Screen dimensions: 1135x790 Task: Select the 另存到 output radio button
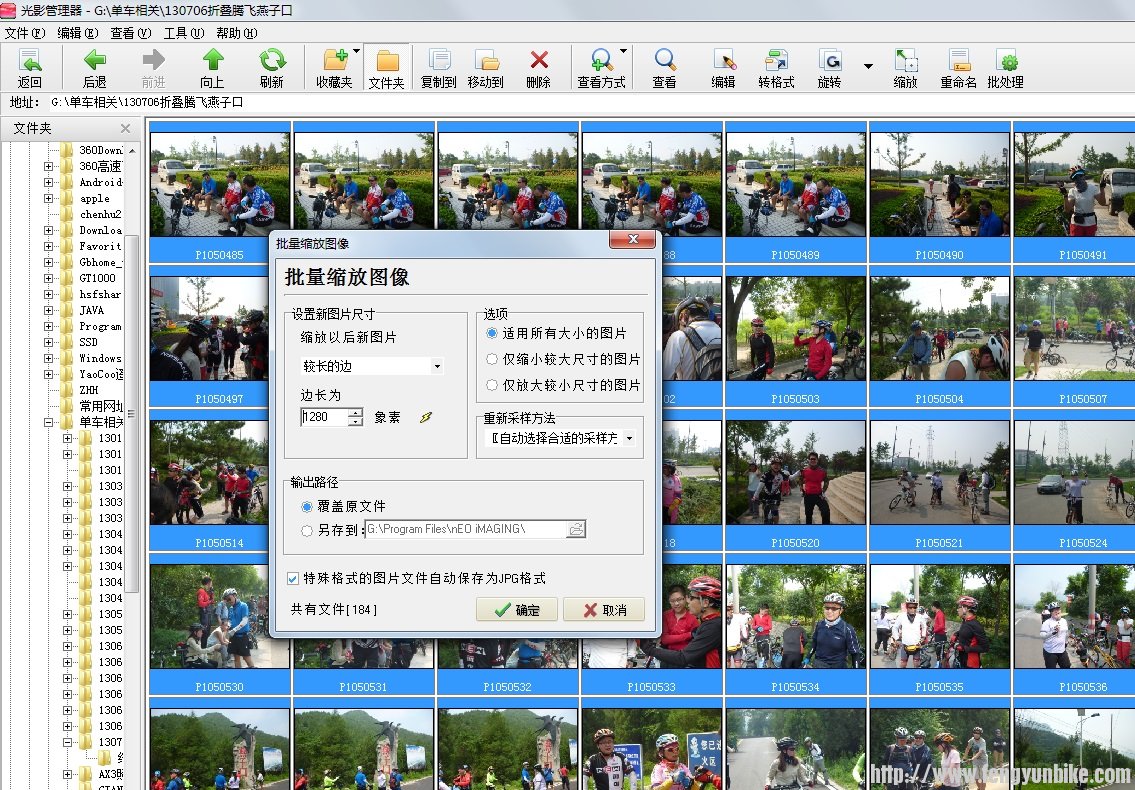coord(307,531)
